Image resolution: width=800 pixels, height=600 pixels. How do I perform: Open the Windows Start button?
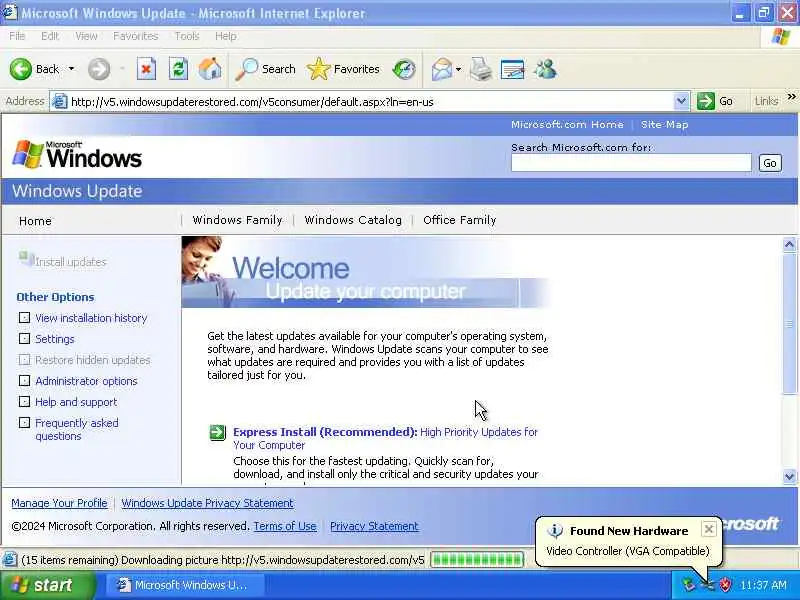tap(47, 585)
